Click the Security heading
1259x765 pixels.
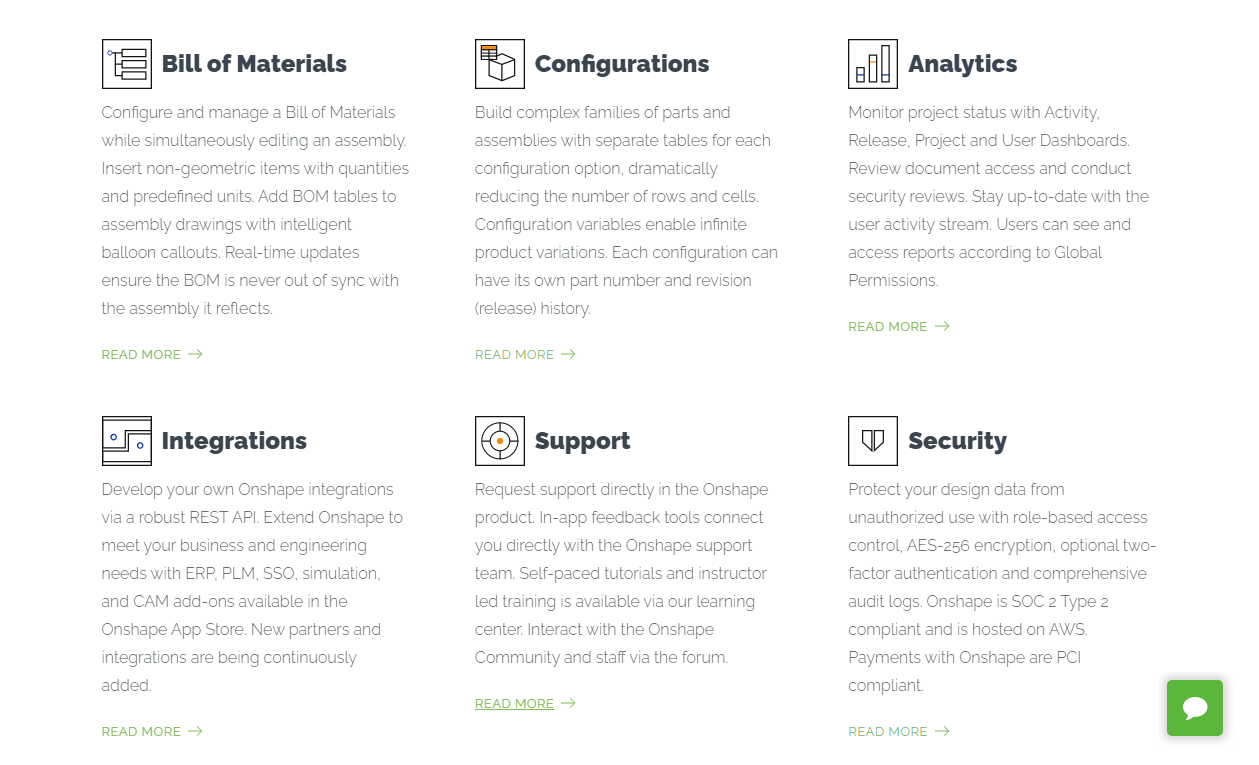click(x=957, y=441)
